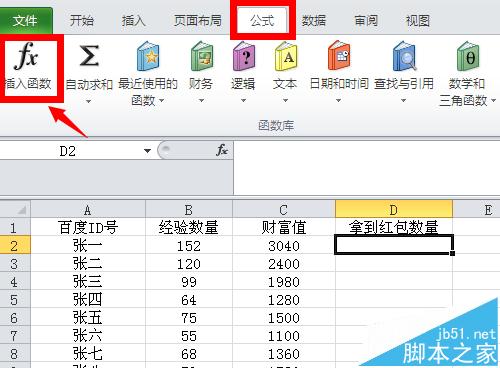Expand the 文本 dropdown arrow
The image size is (500, 368).
click(285, 100)
